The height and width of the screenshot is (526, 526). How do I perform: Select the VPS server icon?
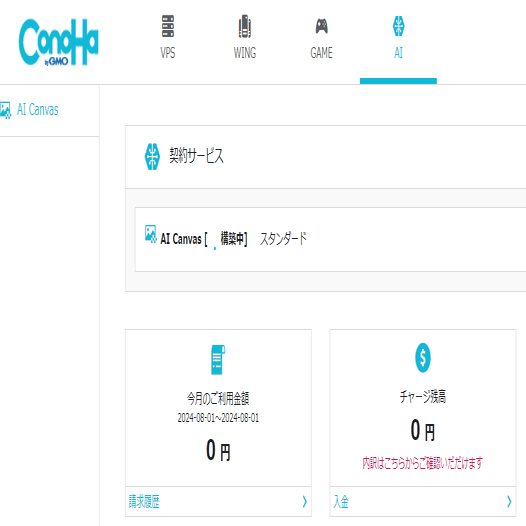coord(168,26)
